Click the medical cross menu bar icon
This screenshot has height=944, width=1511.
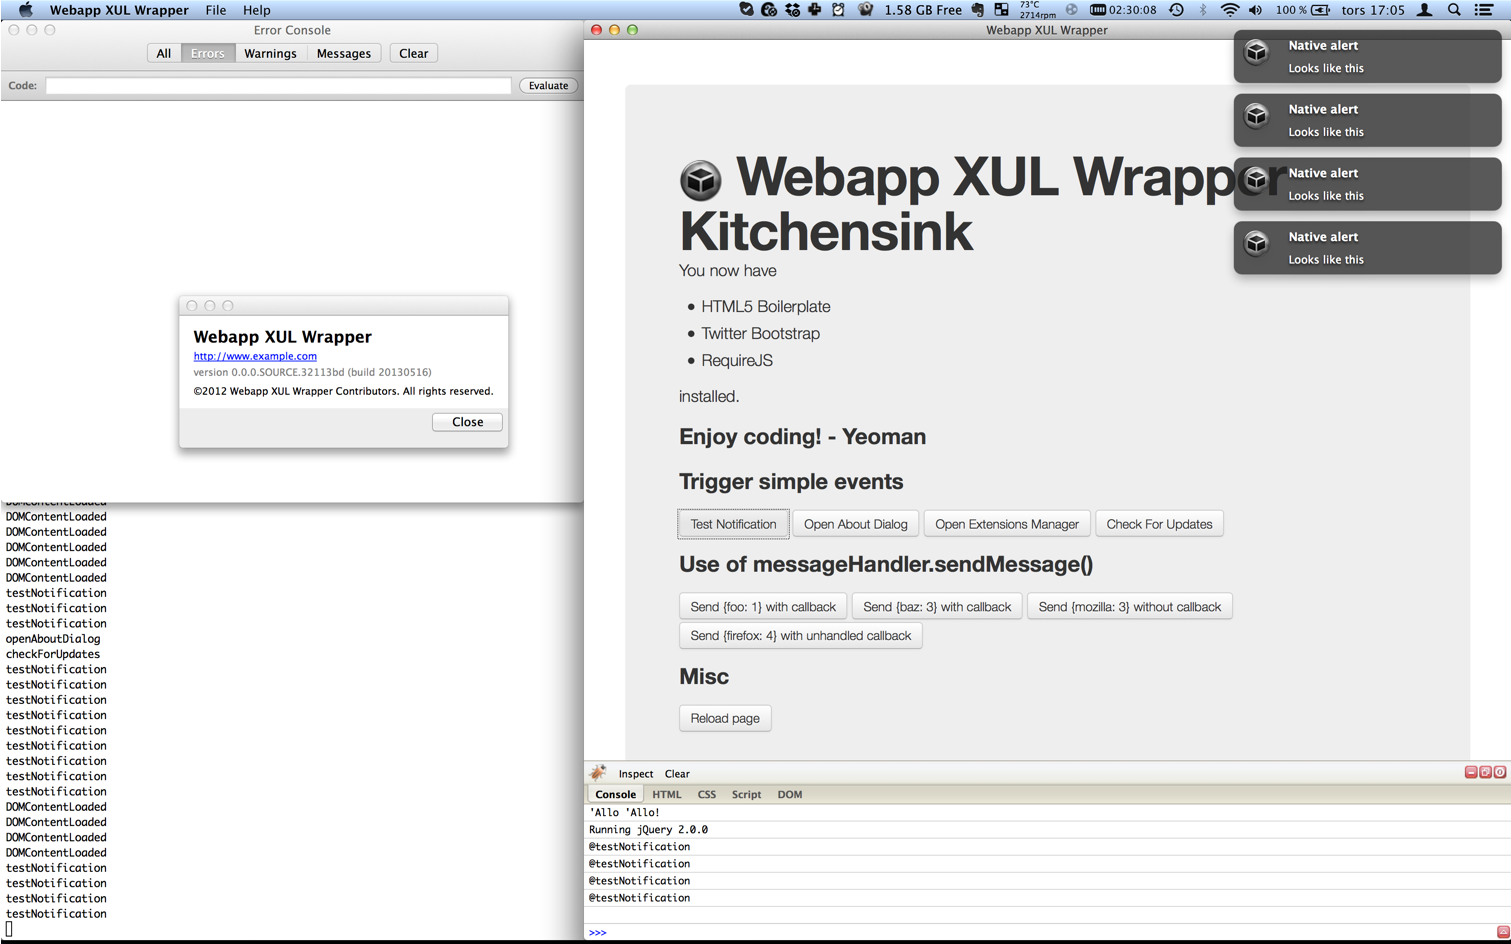coord(815,10)
